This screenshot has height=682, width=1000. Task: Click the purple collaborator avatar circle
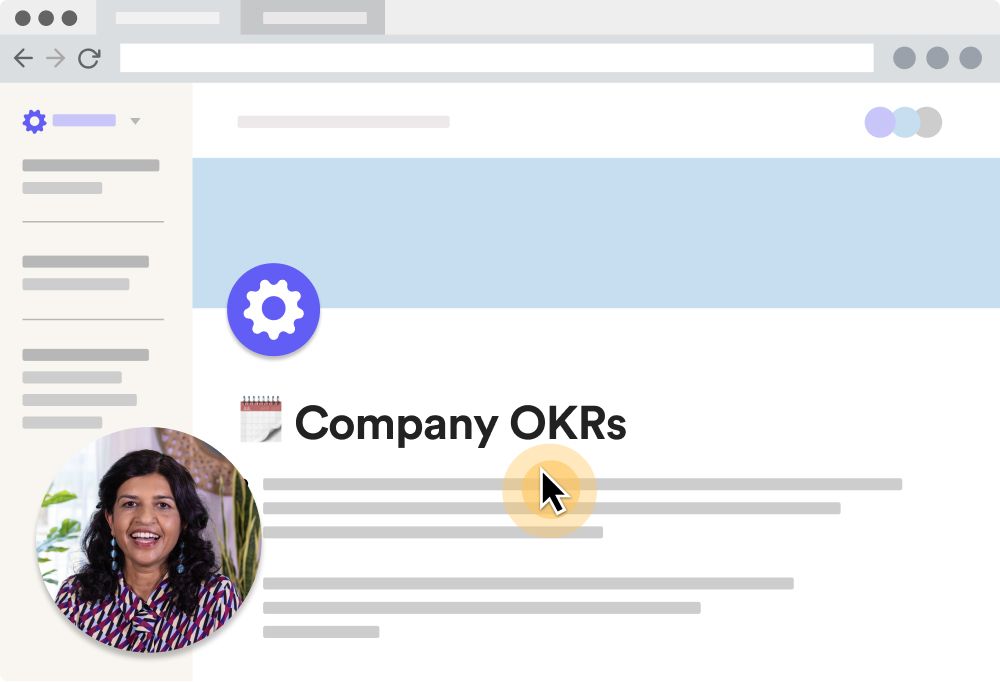tap(879, 122)
